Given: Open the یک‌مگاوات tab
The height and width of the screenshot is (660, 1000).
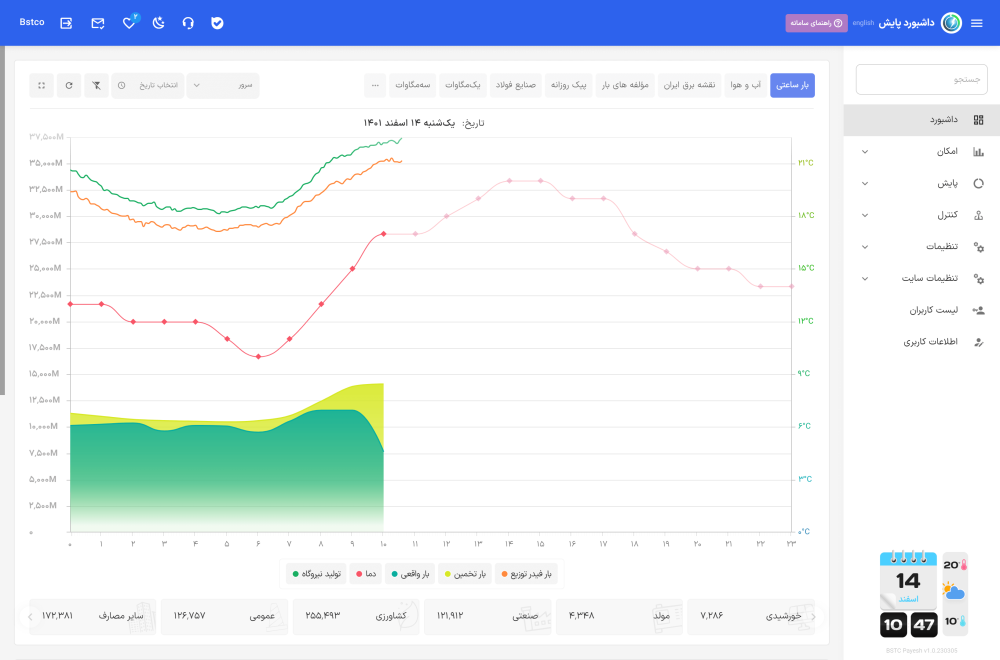Looking at the screenshot, I should [462, 85].
